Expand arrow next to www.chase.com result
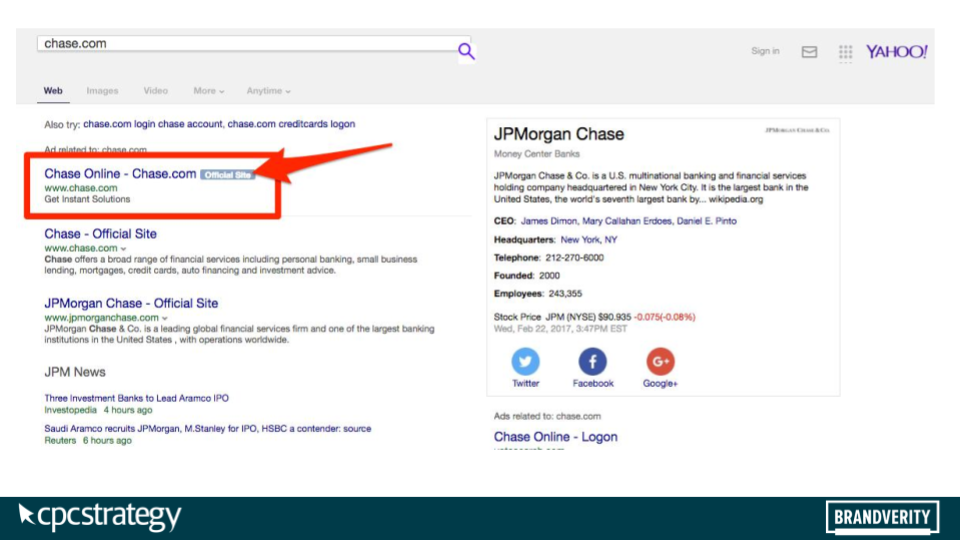 pos(124,249)
